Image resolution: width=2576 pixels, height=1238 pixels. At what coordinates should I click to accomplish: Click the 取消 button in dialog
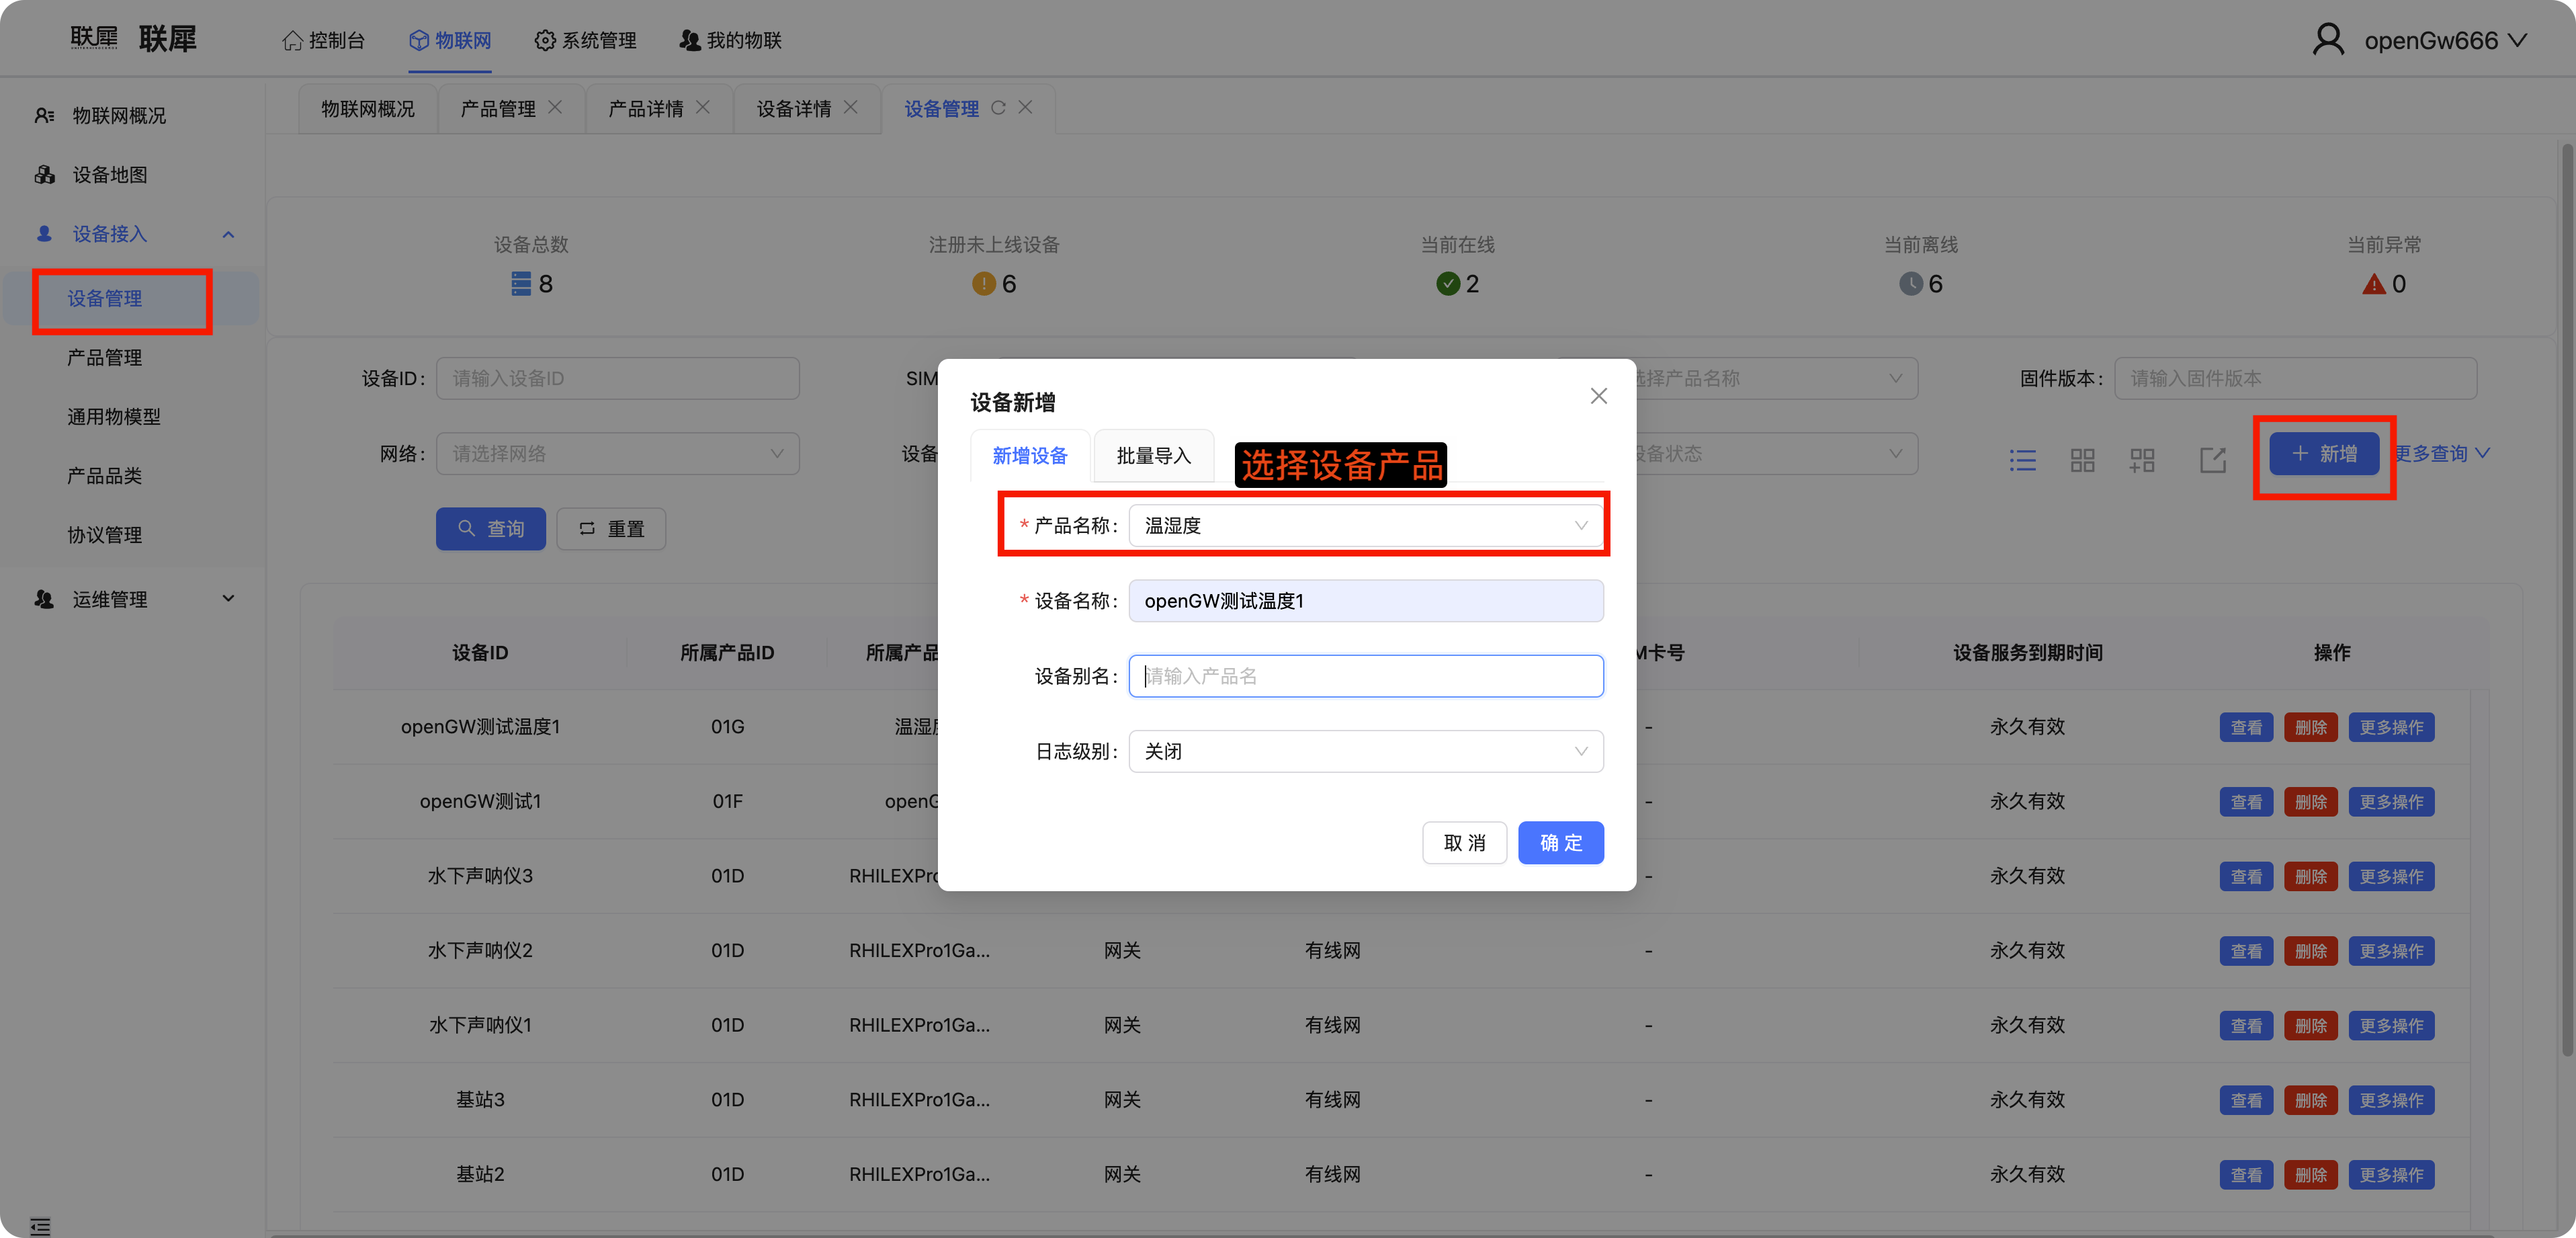[x=1464, y=843]
